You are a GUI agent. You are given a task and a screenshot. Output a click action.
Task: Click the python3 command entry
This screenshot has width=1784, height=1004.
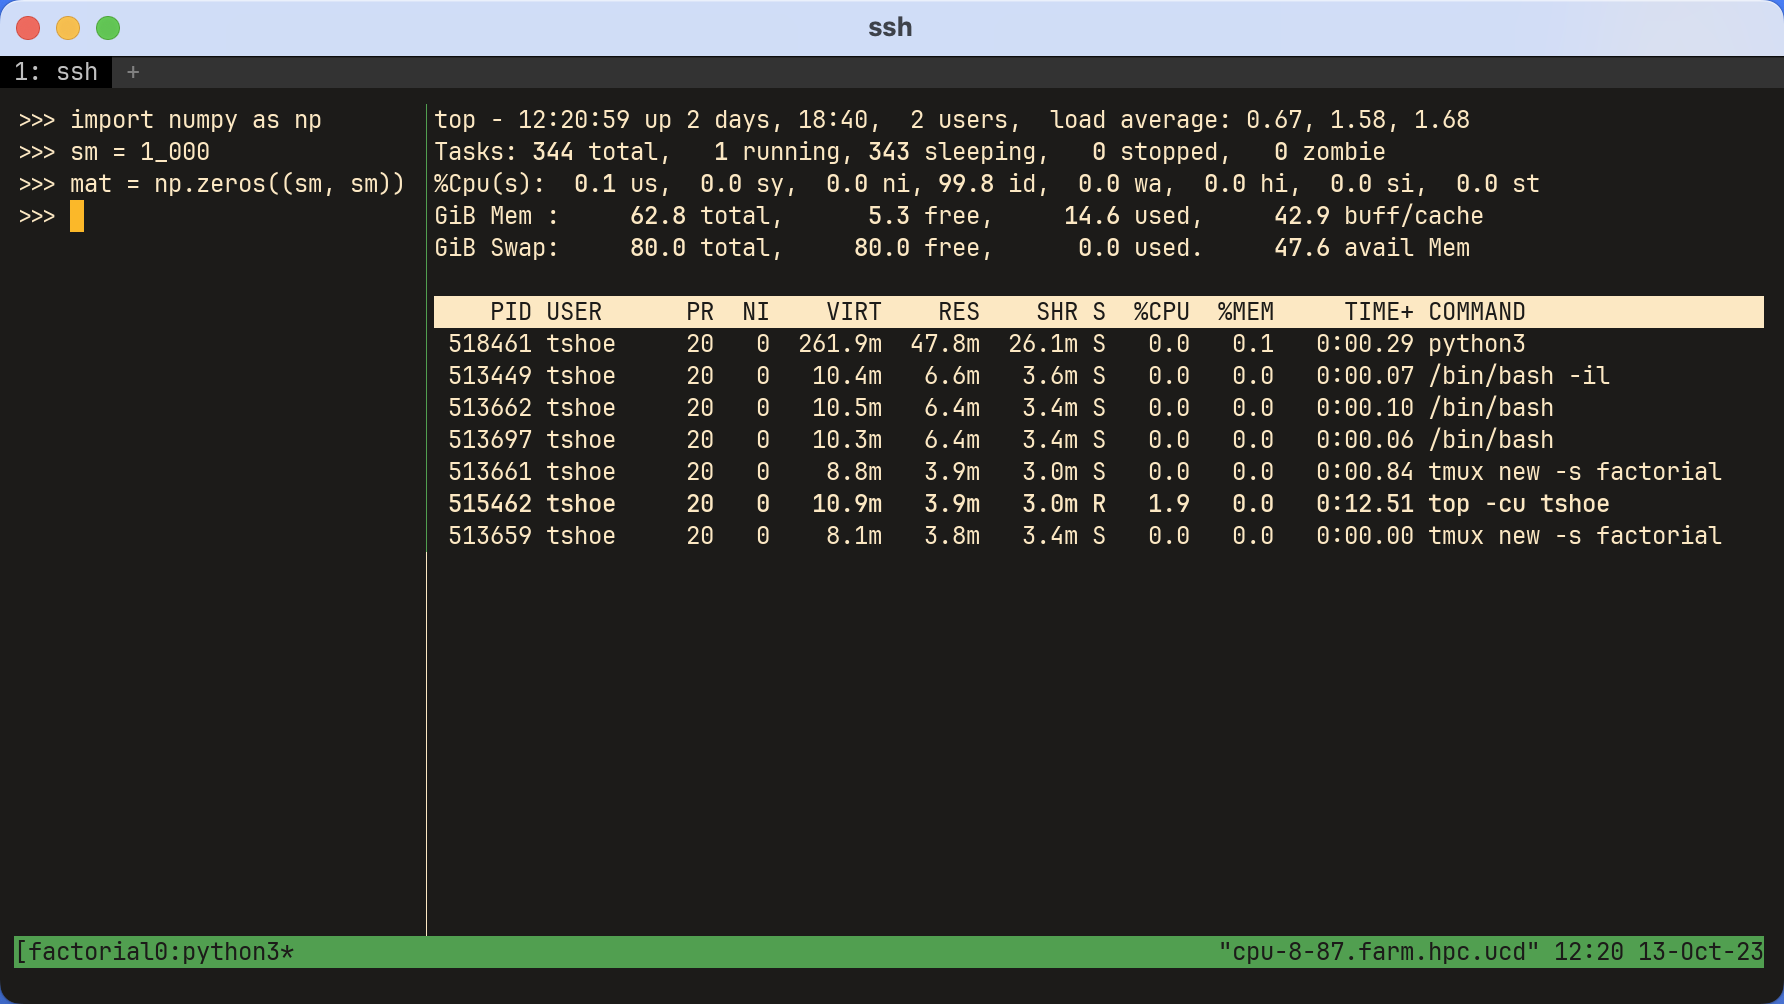pos(1477,344)
